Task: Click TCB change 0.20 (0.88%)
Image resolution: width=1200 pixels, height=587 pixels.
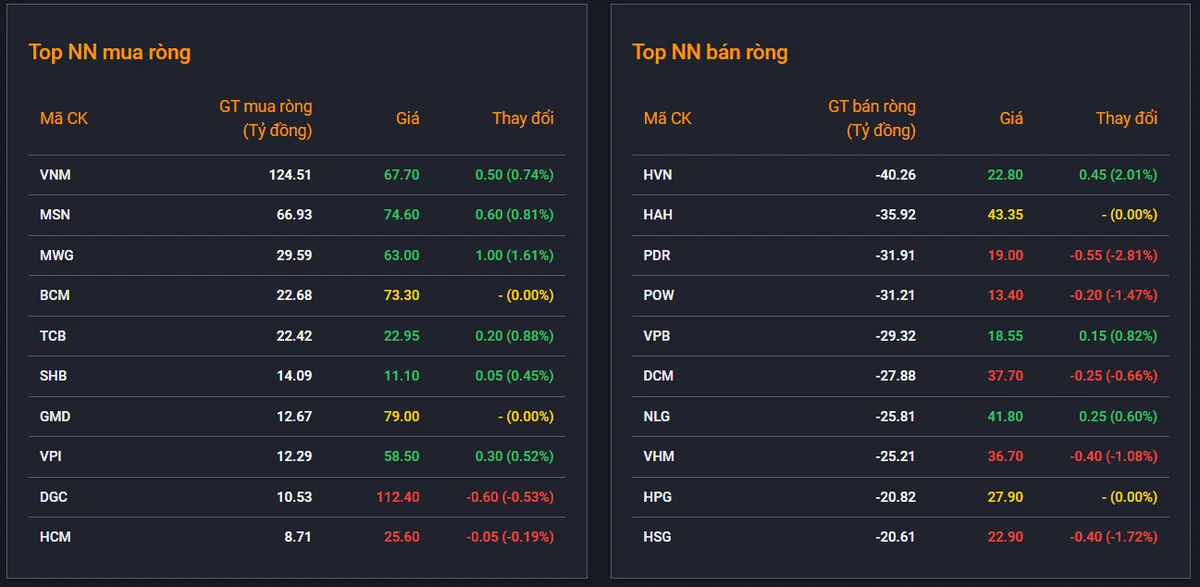Action: tap(514, 336)
